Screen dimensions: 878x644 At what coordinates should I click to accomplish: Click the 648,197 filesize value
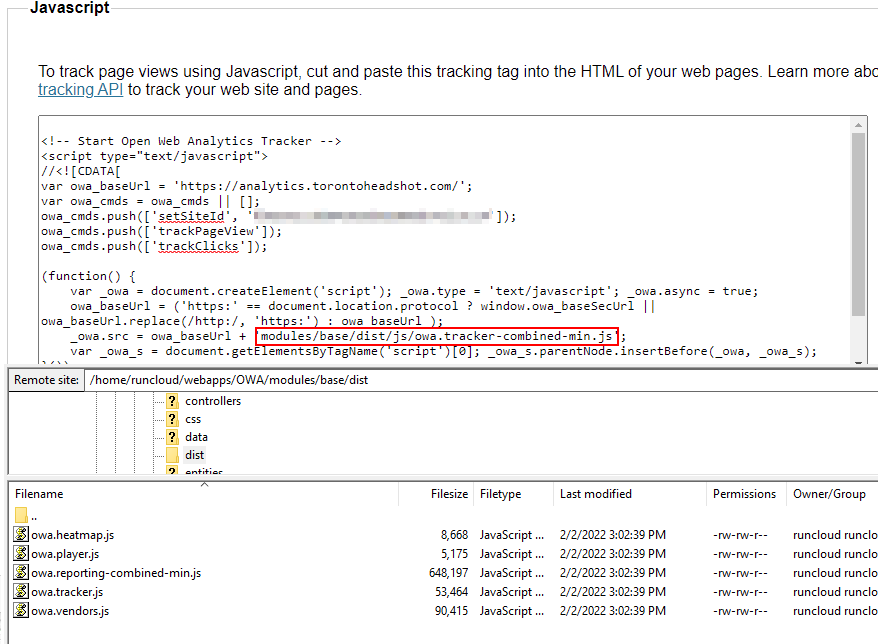[449, 573]
